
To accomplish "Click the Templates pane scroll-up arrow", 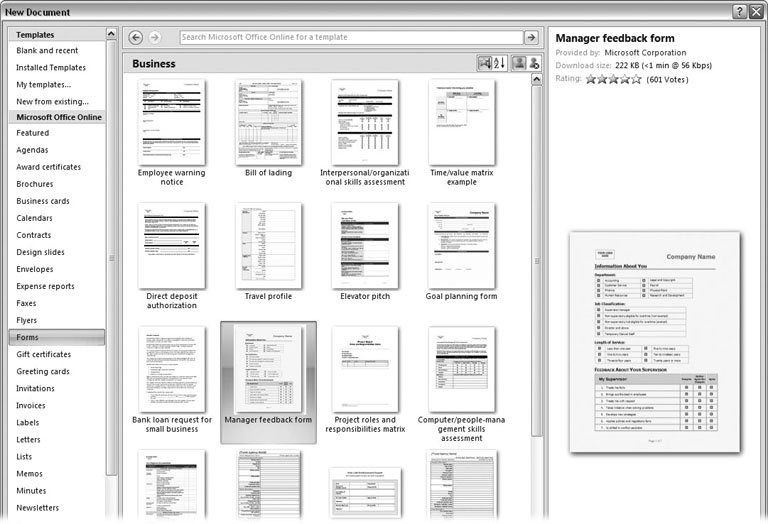I will tap(111, 34).
